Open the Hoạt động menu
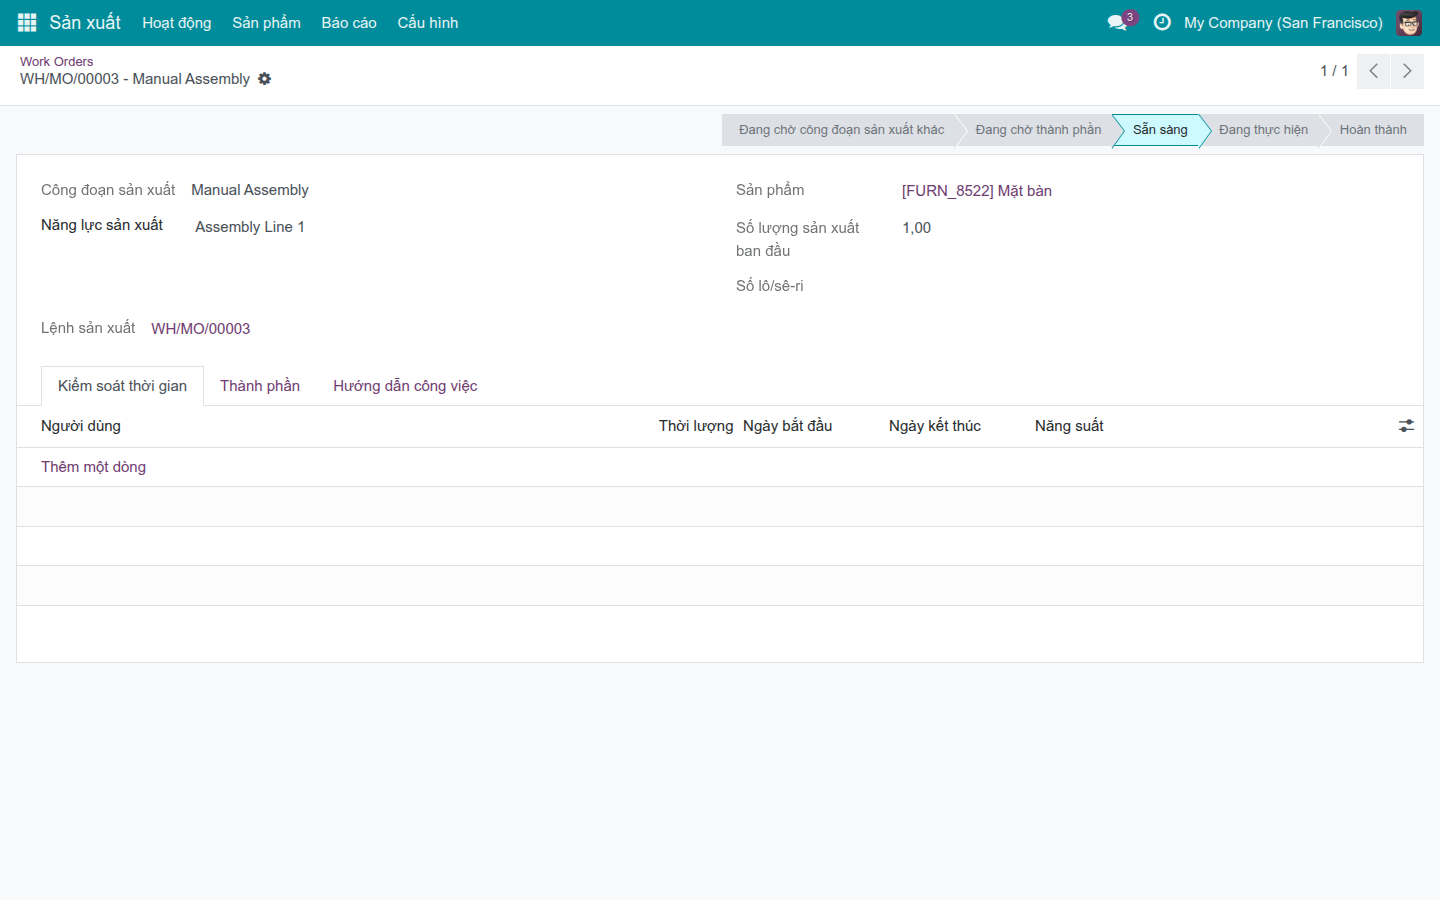 [177, 23]
